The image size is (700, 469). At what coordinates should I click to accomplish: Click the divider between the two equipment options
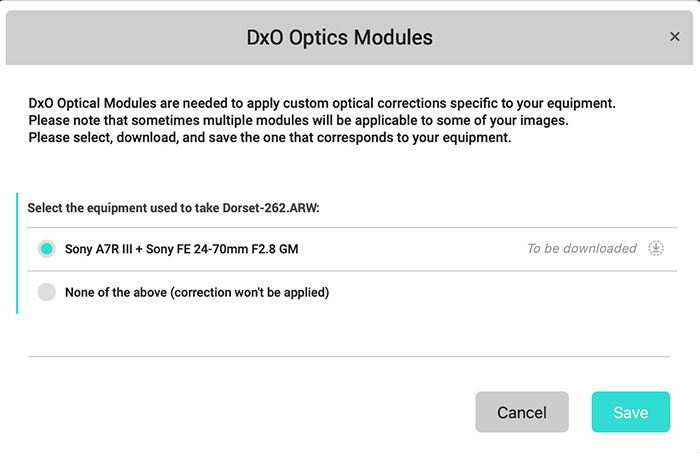tap(349, 271)
